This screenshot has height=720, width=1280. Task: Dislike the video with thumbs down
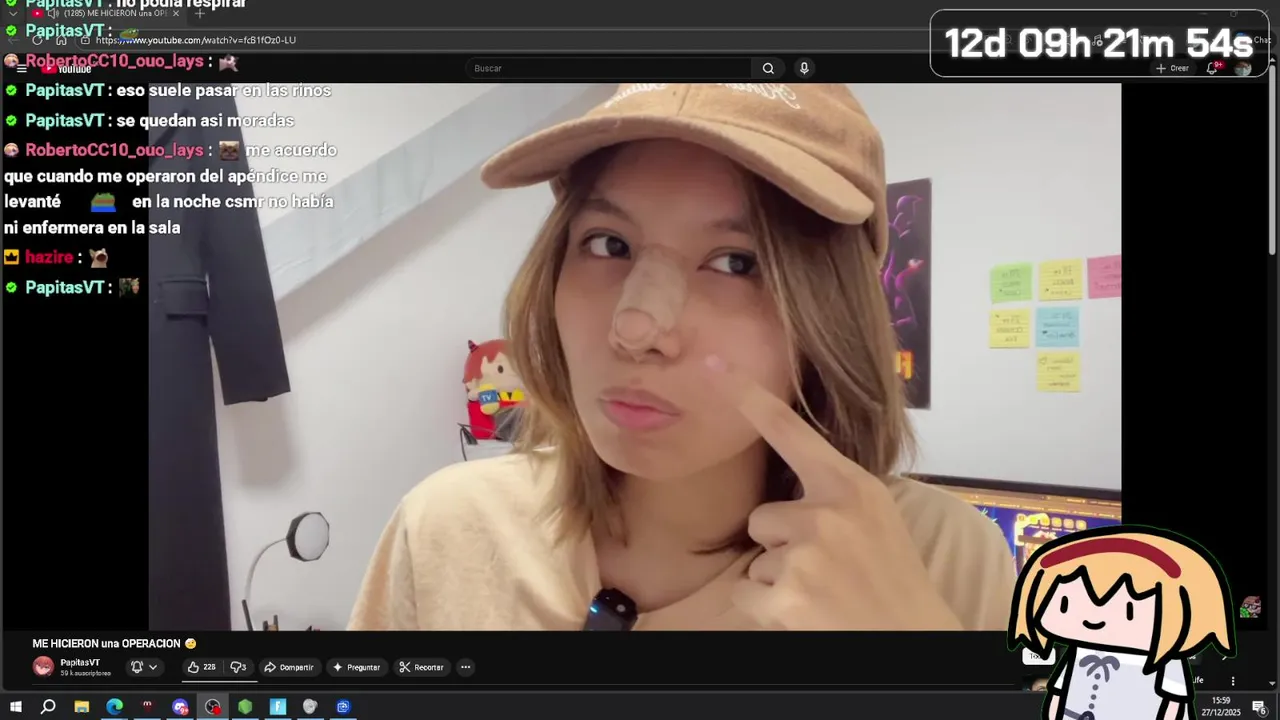(238, 667)
